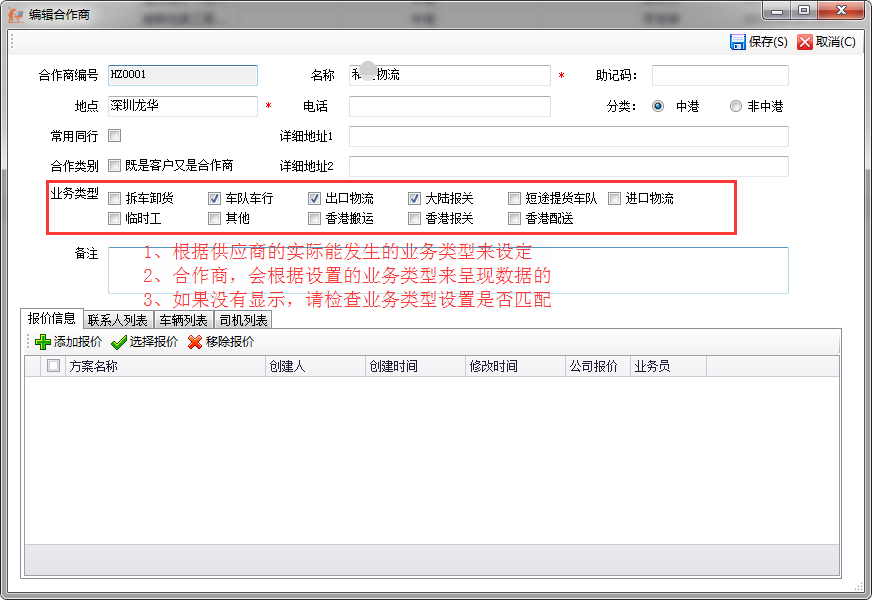Click the 移除报价 red X icon
Viewport: 872px width, 600px height.
pos(195,342)
